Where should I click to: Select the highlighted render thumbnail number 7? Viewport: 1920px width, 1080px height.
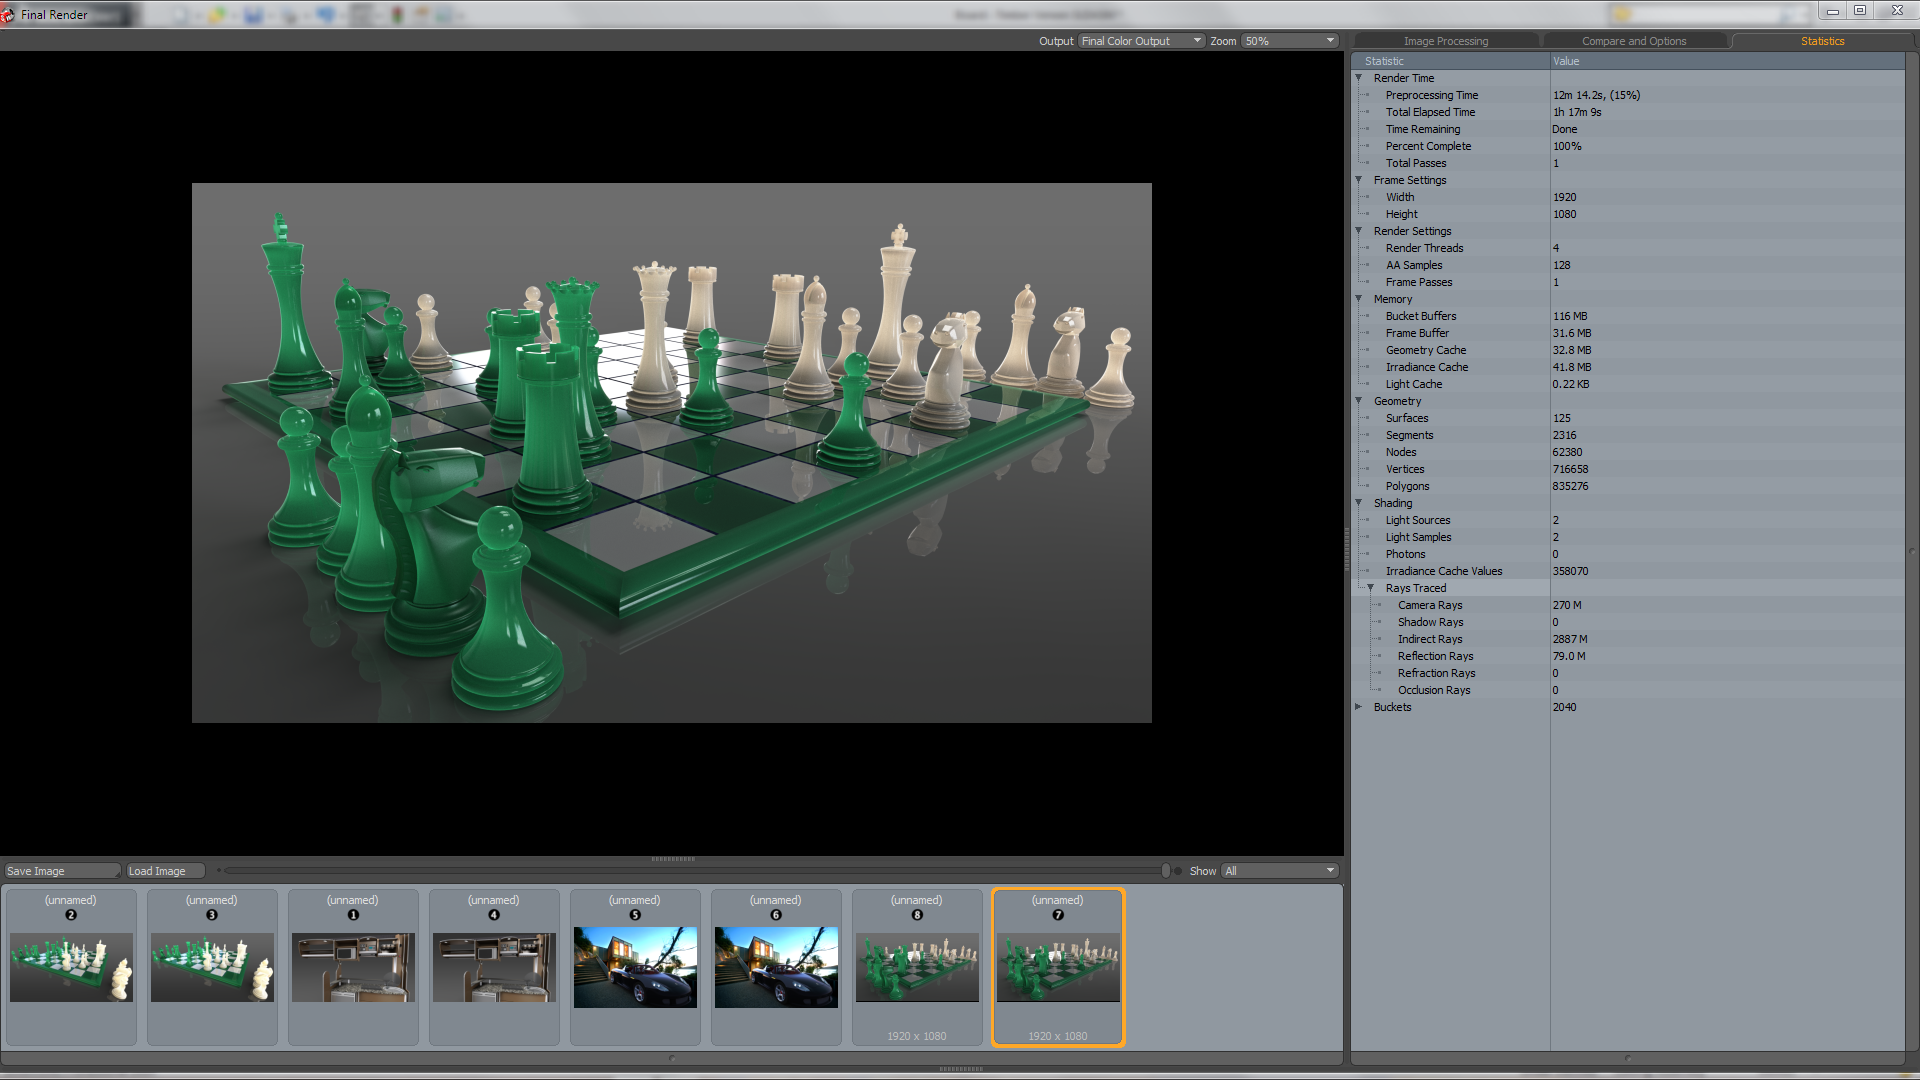click(1058, 967)
